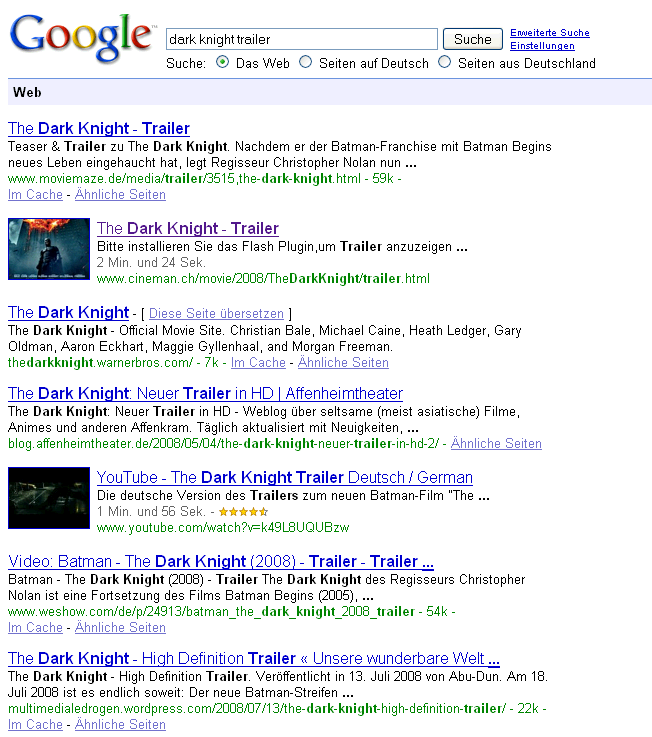Open the Video: Batman - The Dark Knight (2008) result
Viewport: 652px width, 737px height.
click(x=221, y=562)
